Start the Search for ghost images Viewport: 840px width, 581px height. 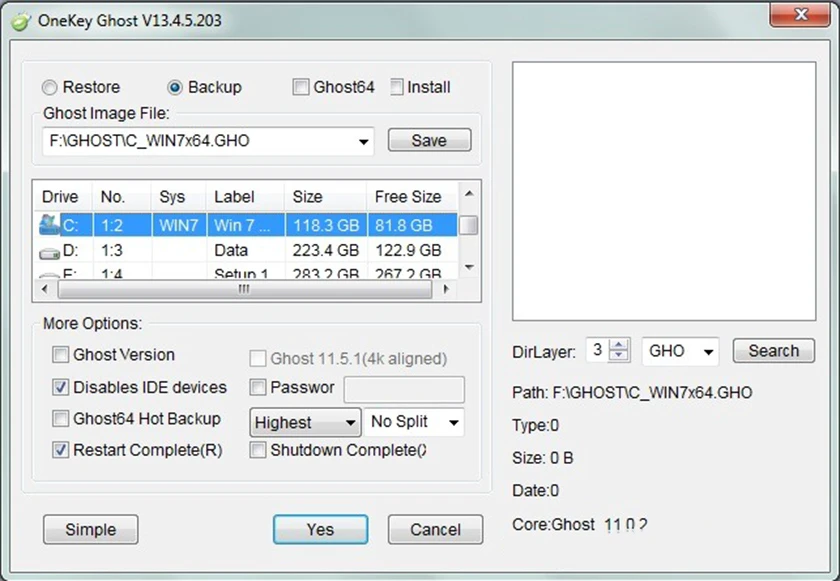(773, 351)
